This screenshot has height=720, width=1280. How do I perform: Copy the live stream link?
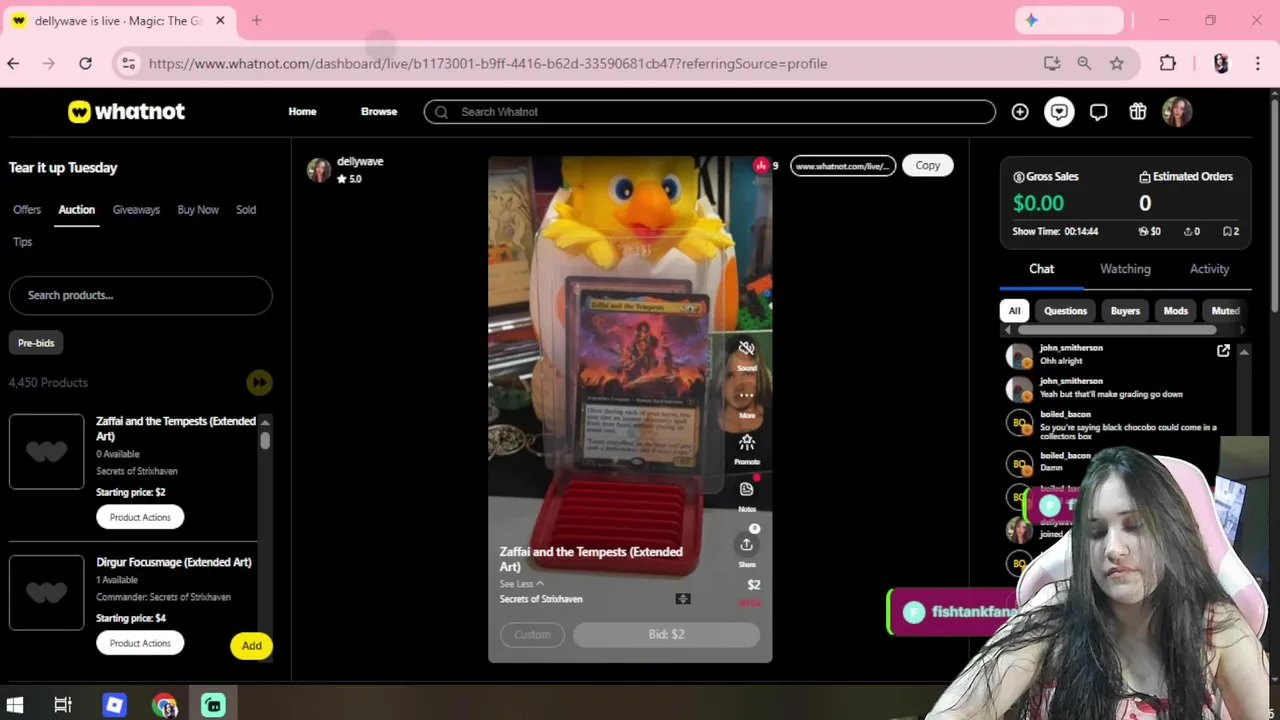point(927,165)
